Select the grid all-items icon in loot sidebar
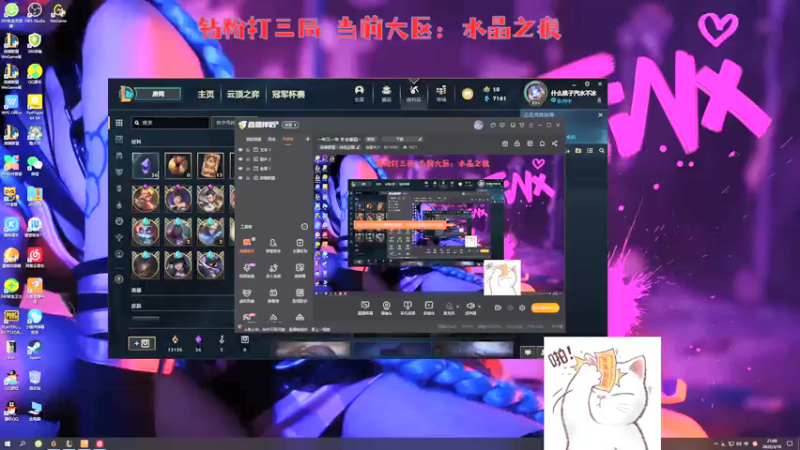Viewport: 800px width, 450px height. pyautogui.click(x=119, y=123)
